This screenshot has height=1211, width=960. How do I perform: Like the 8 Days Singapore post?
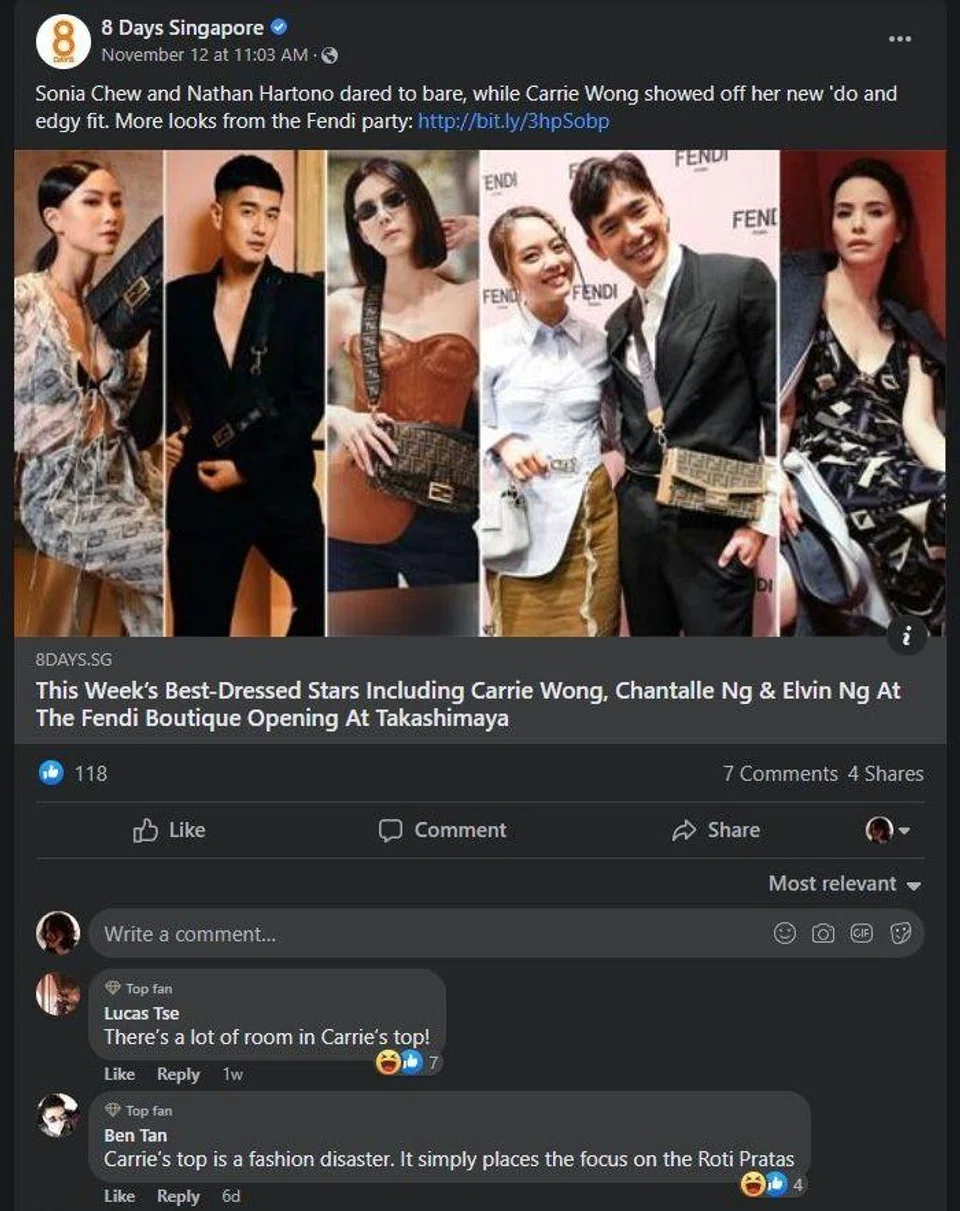pyautogui.click(x=169, y=830)
